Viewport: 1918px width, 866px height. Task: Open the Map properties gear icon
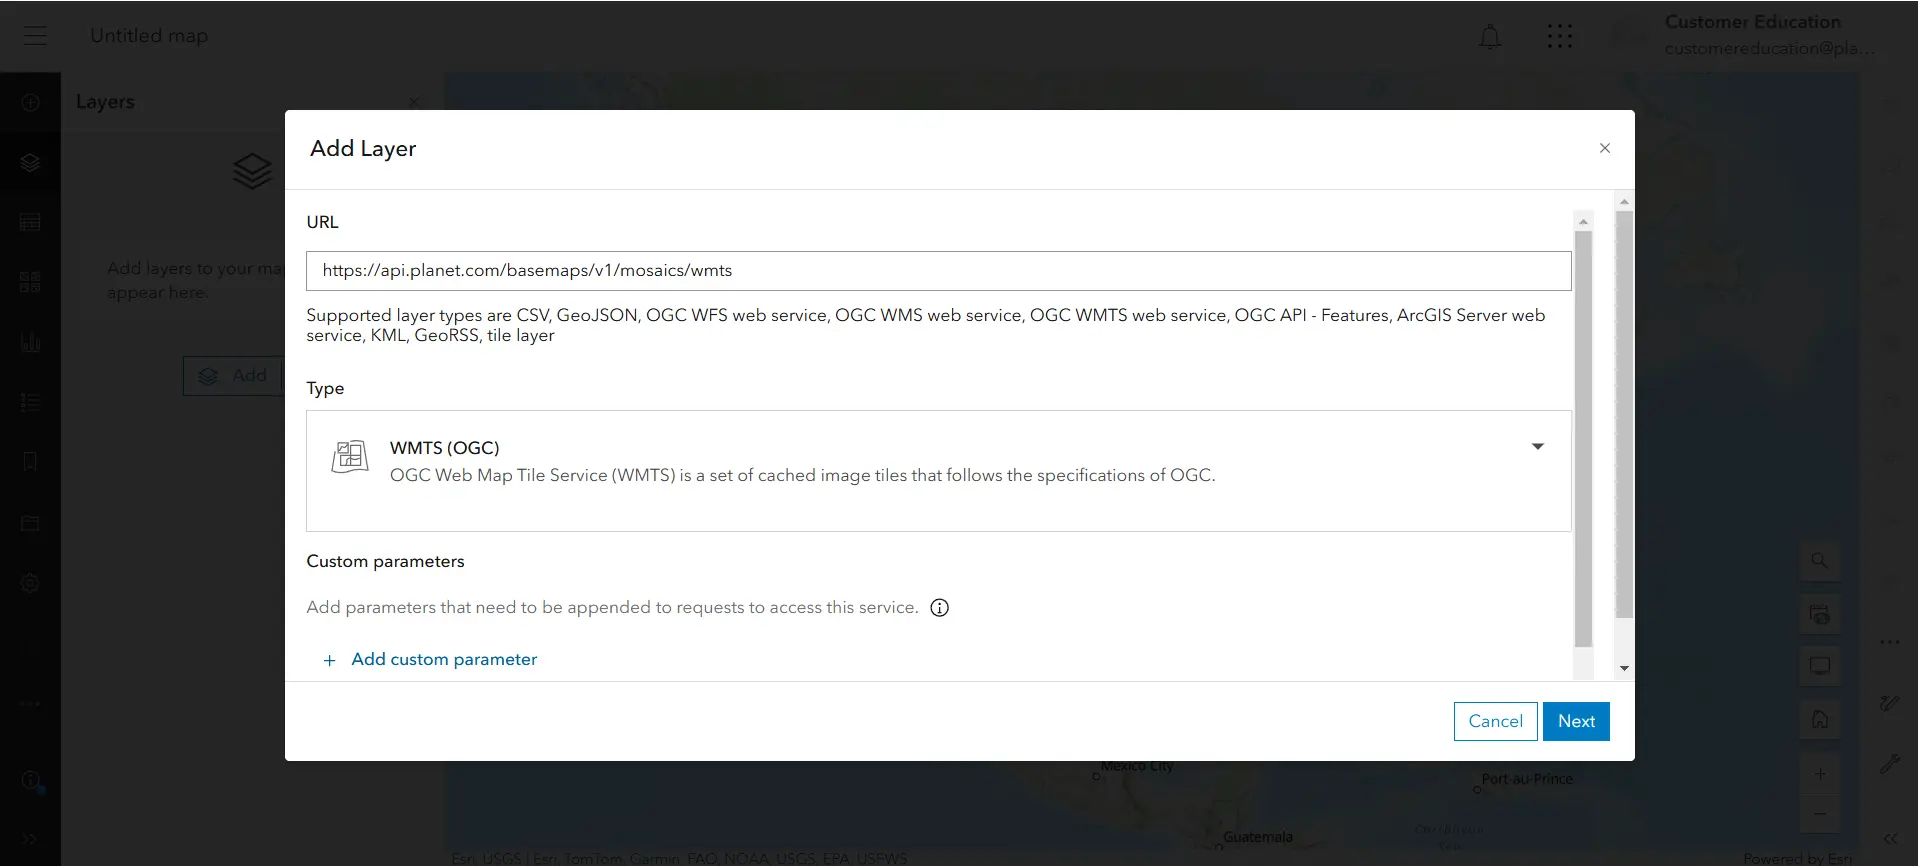[30, 583]
